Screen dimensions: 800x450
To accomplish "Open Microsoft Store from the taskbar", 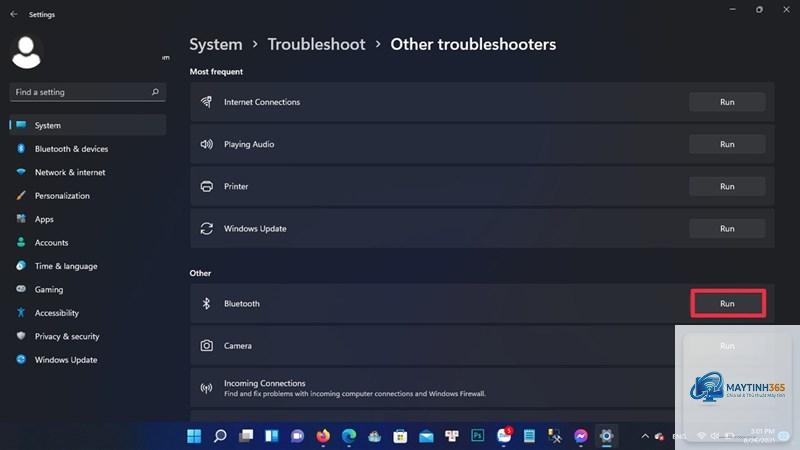I will coord(400,436).
